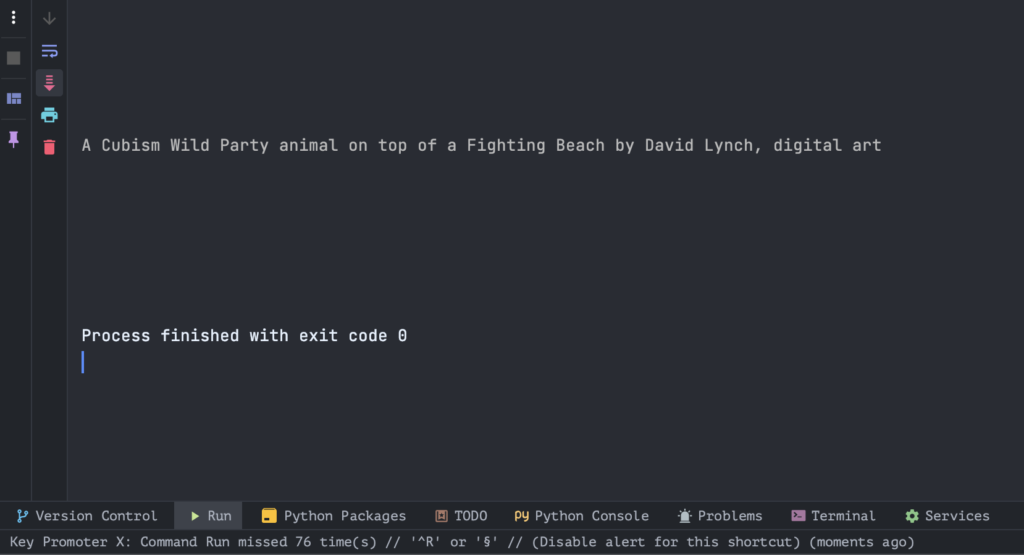
Task: Open the TODO tool window
Action: 461,516
